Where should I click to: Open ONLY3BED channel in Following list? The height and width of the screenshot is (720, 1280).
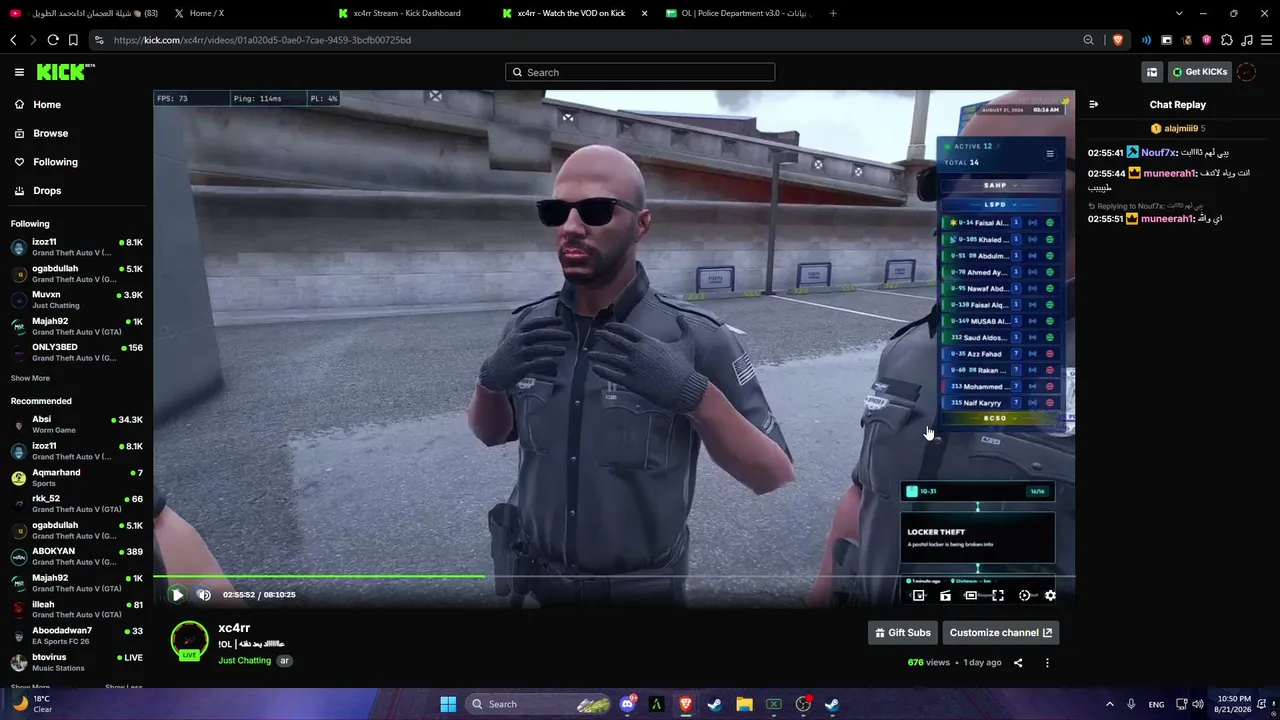[x=77, y=352]
